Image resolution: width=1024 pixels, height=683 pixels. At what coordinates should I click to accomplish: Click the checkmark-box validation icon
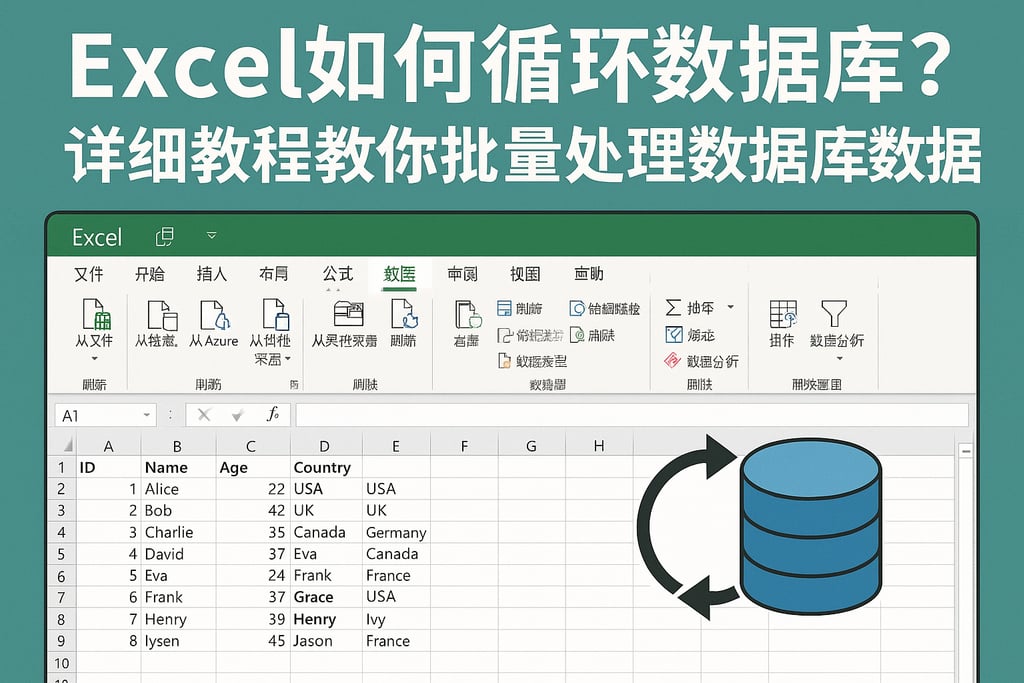673,334
